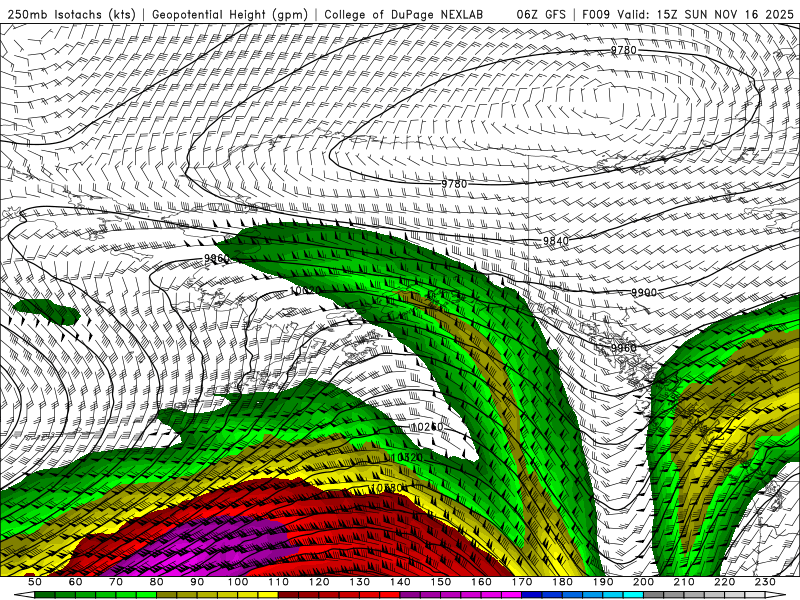
Task: Click the "06Z GFS" model run label
Action: [x=541, y=14]
